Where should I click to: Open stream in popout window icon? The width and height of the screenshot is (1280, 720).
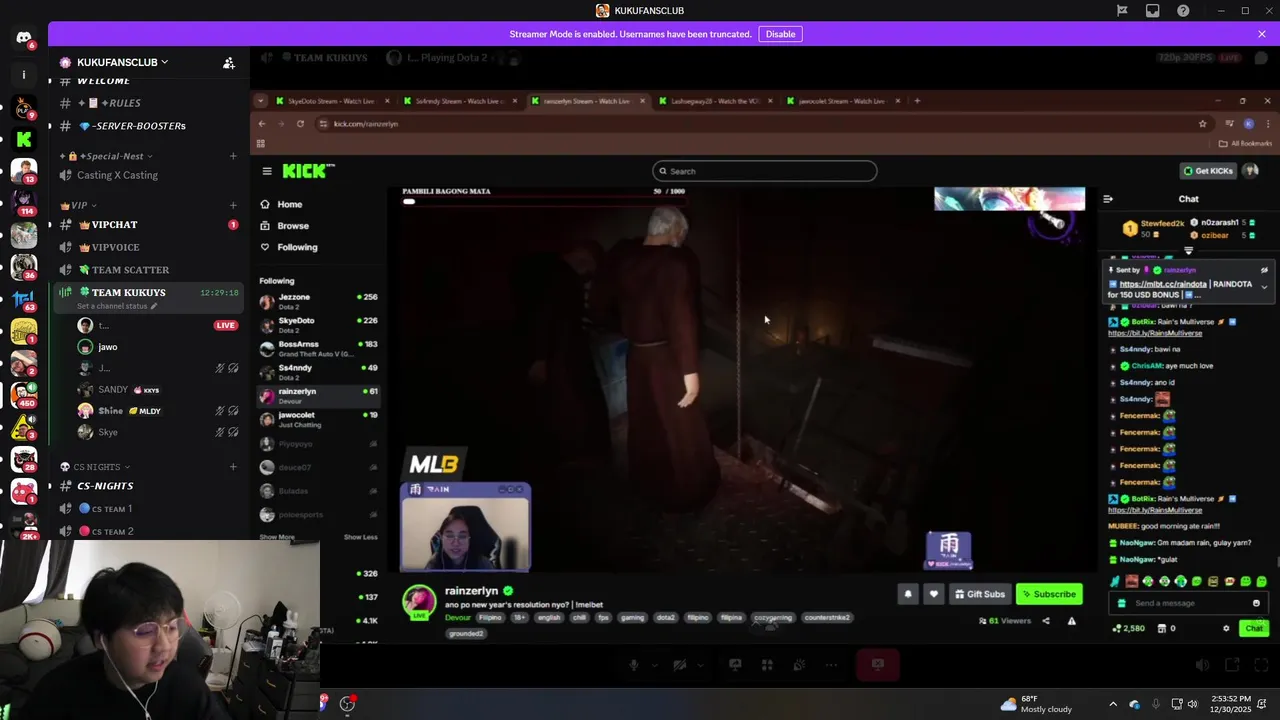point(1232,665)
